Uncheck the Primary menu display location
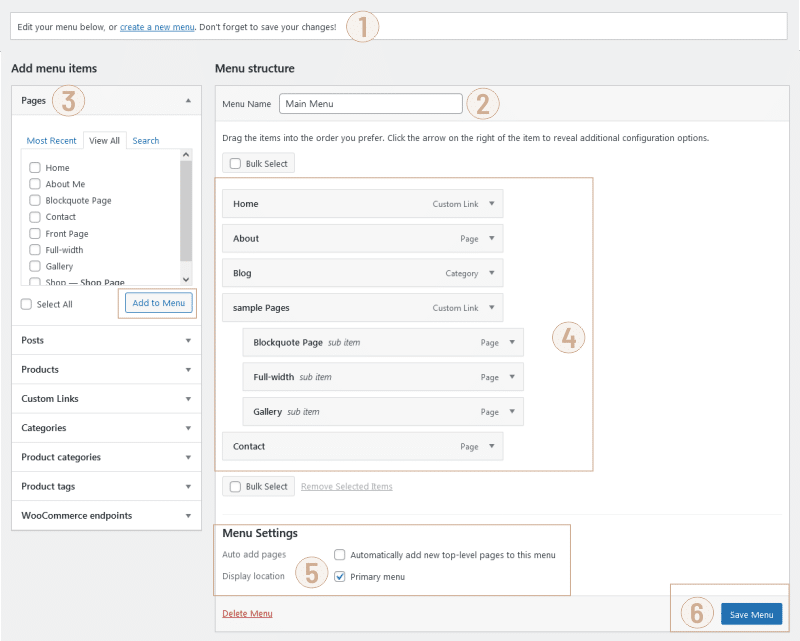The image size is (800, 641). coord(339,576)
